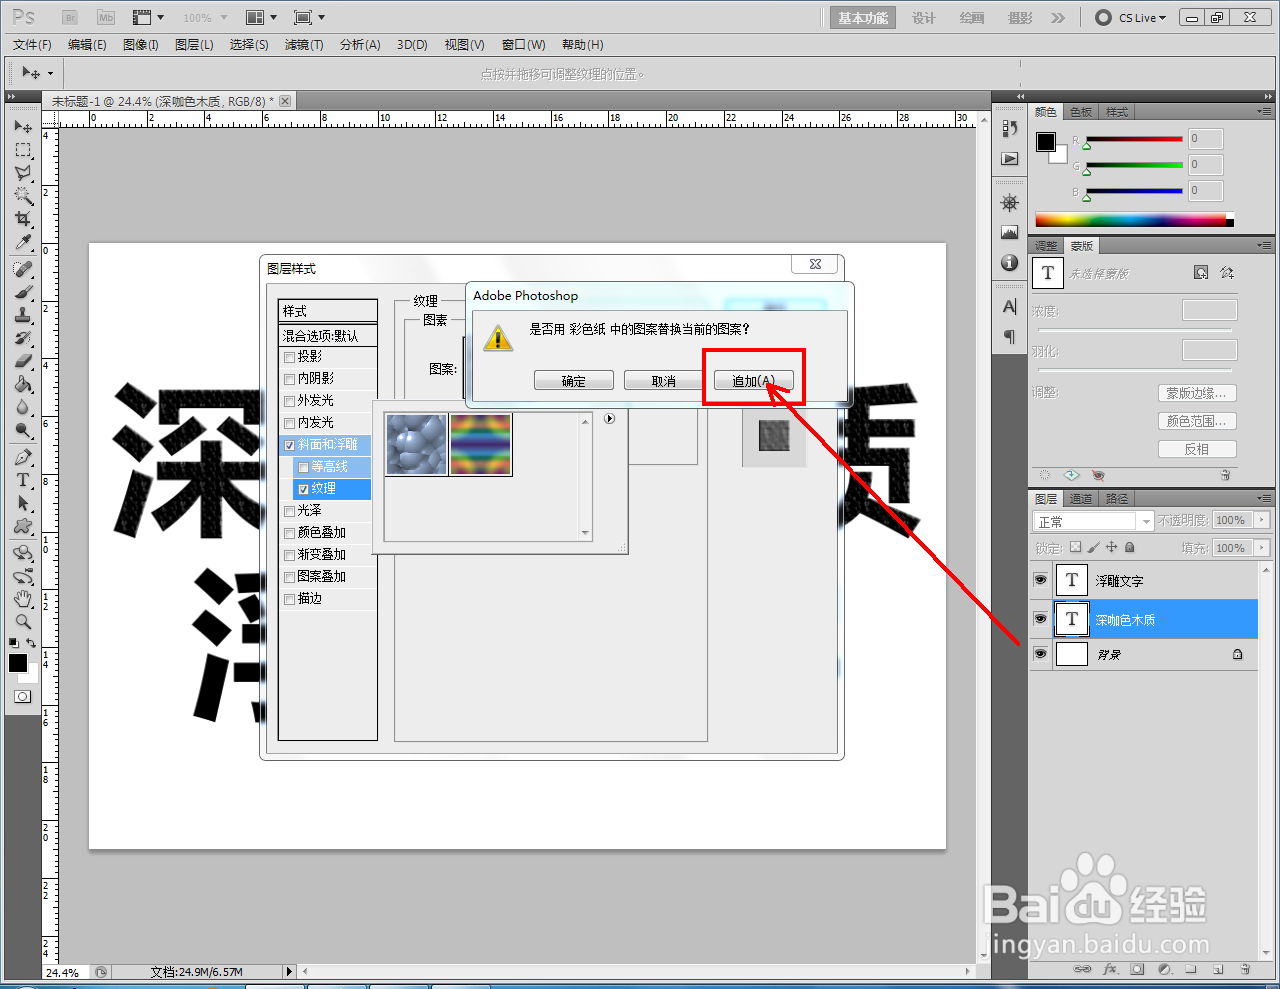Enable the 投影 drop shadow checkbox

(290, 357)
